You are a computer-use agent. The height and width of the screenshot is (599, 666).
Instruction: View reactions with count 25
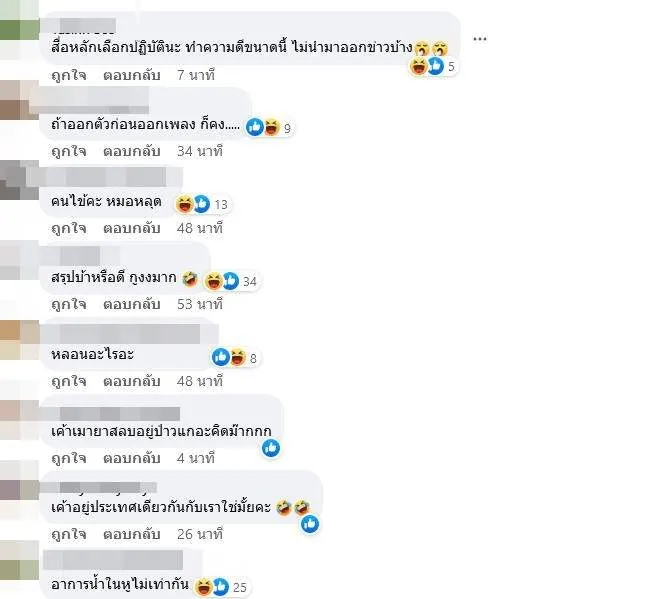(221, 587)
